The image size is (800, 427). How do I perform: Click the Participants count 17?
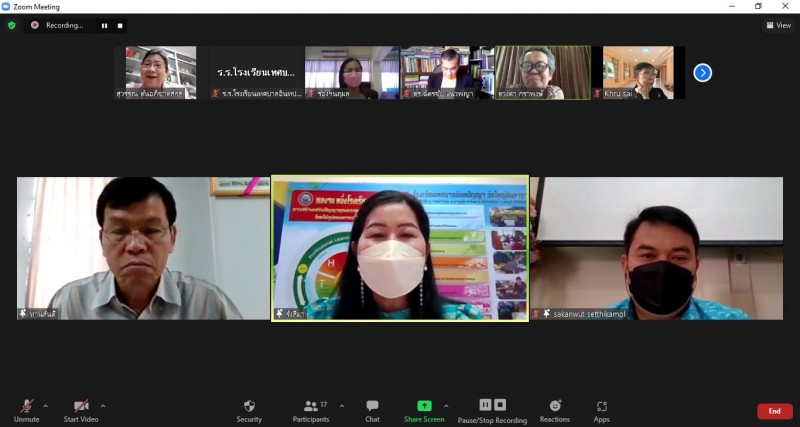[x=323, y=405]
